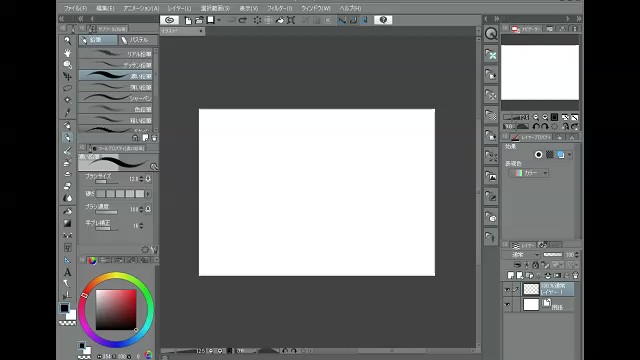The height and width of the screenshot is (360, 640).
Task: Select the Fill bucket tool
Action: point(67,211)
